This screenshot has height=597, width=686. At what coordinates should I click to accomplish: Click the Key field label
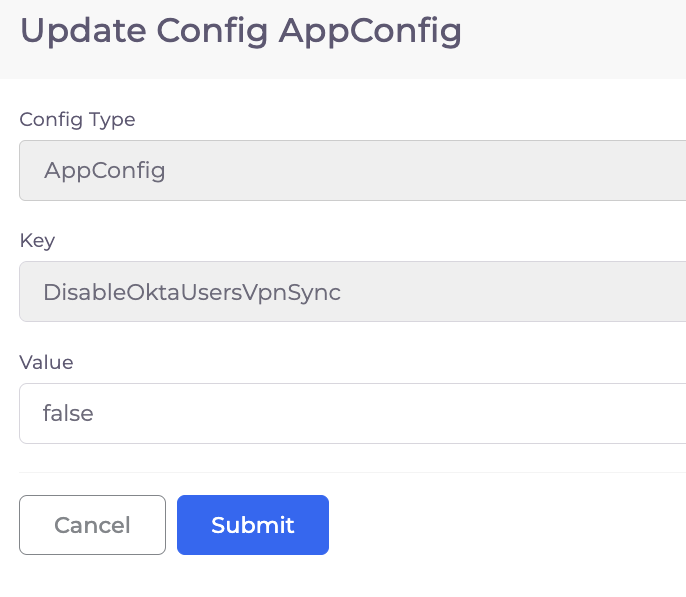coord(37,241)
